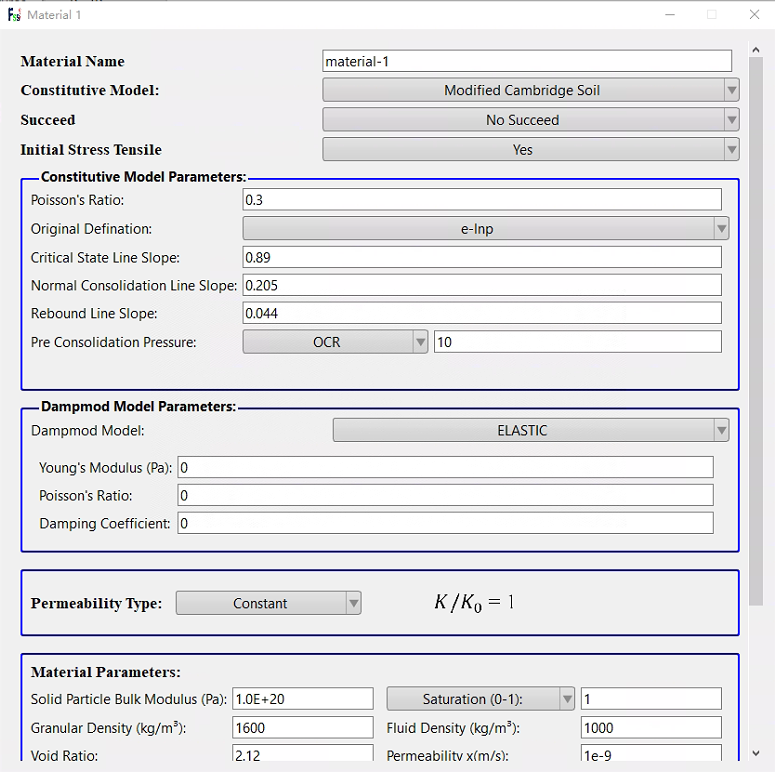Click the Young's Modulus (Pa) field
Viewport: 775px width, 772px height.
[x=445, y=468]
